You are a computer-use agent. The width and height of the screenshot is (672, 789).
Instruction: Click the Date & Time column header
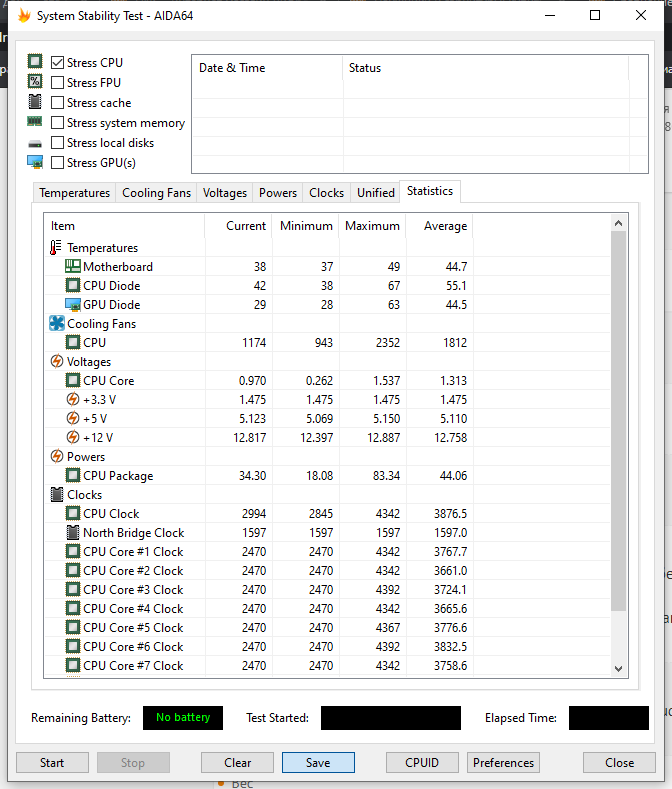click(267, 68)
